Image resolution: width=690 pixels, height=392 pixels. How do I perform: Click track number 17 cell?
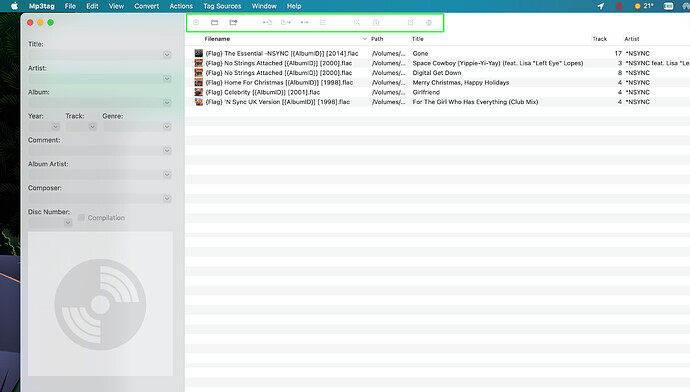618,53
